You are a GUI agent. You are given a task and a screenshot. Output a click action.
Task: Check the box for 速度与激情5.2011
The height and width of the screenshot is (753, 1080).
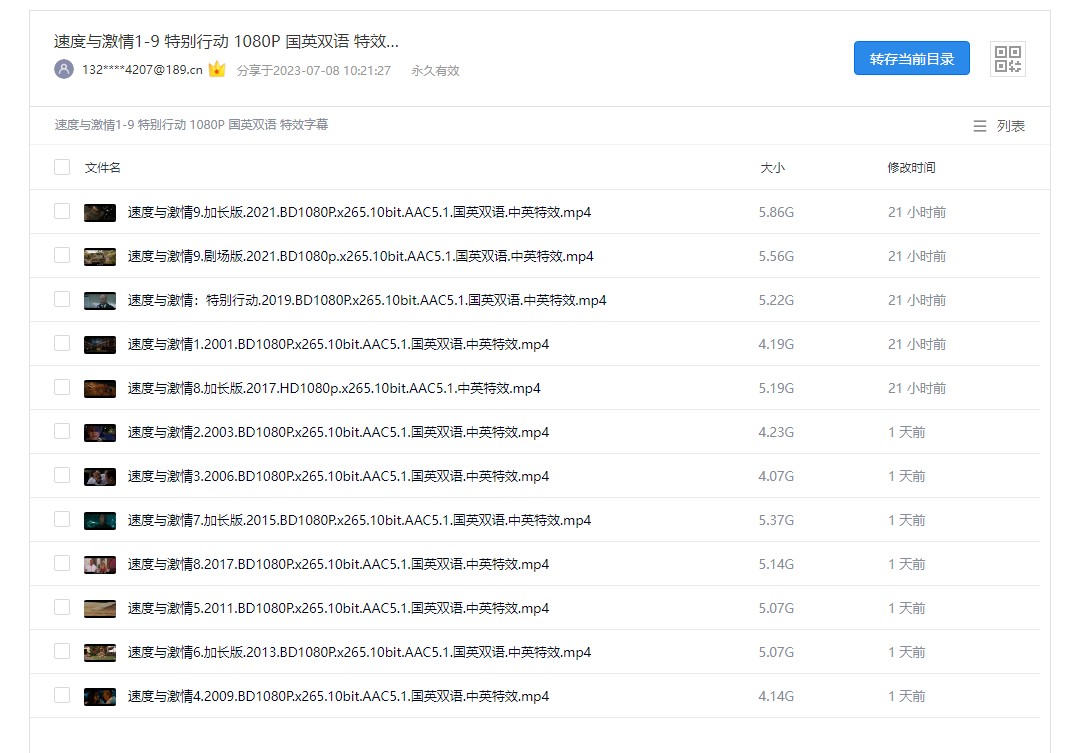click(62, 608)
